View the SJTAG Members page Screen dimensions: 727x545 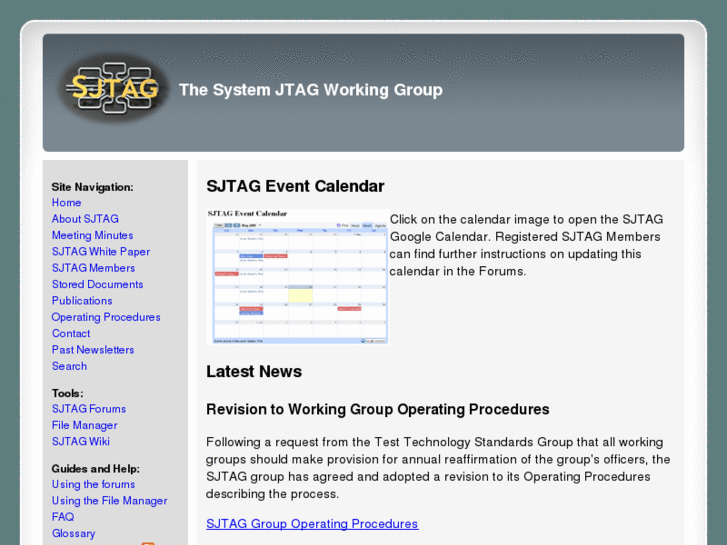click(93, 268)
